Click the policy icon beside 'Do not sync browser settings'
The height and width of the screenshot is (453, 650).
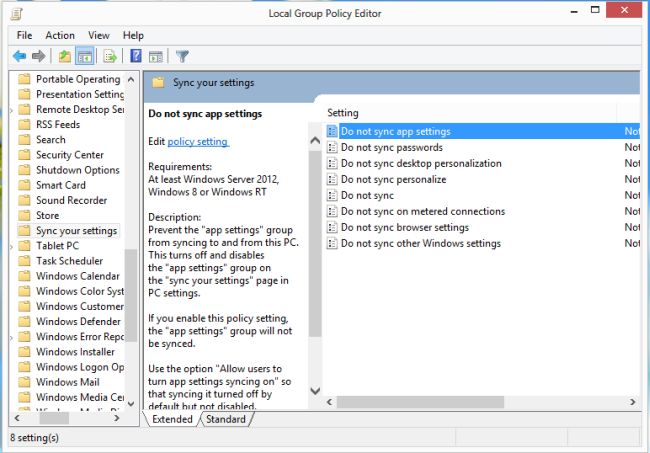point(332,228)
